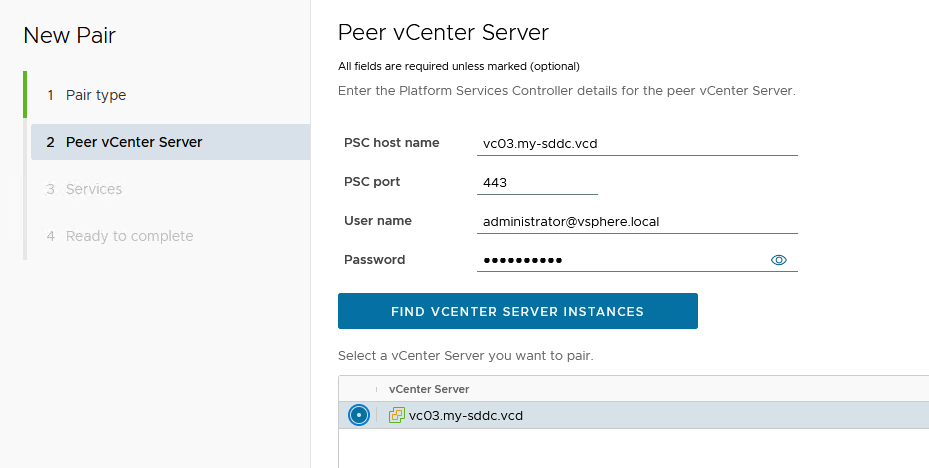Image resolution: width=929 pixels, height=468 pixels.
Task: Jump to step 4 Ready to complete
Action: click(129, 236)
